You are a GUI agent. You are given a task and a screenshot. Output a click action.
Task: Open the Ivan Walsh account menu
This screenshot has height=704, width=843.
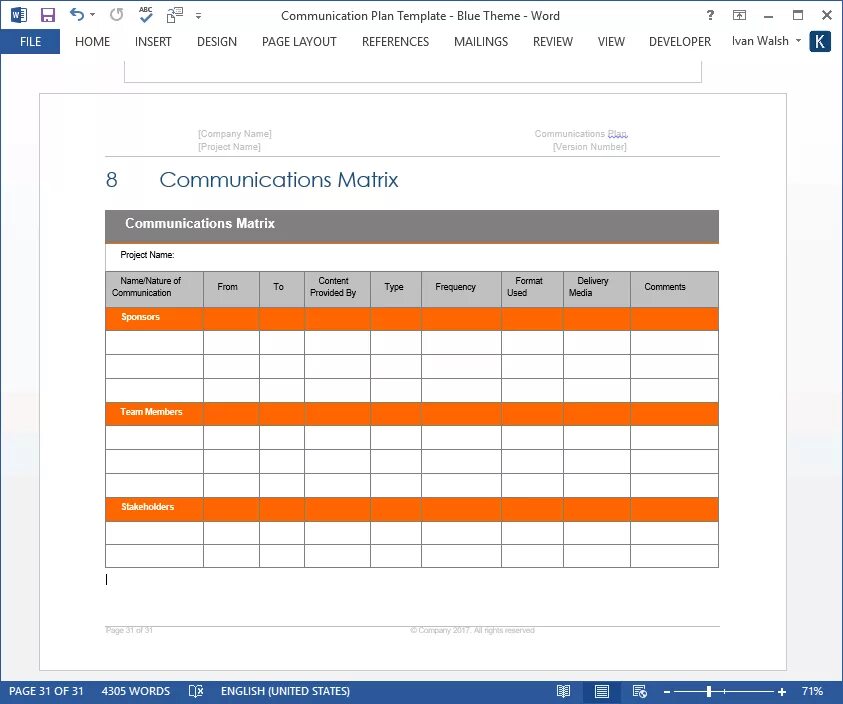point(763,41)
